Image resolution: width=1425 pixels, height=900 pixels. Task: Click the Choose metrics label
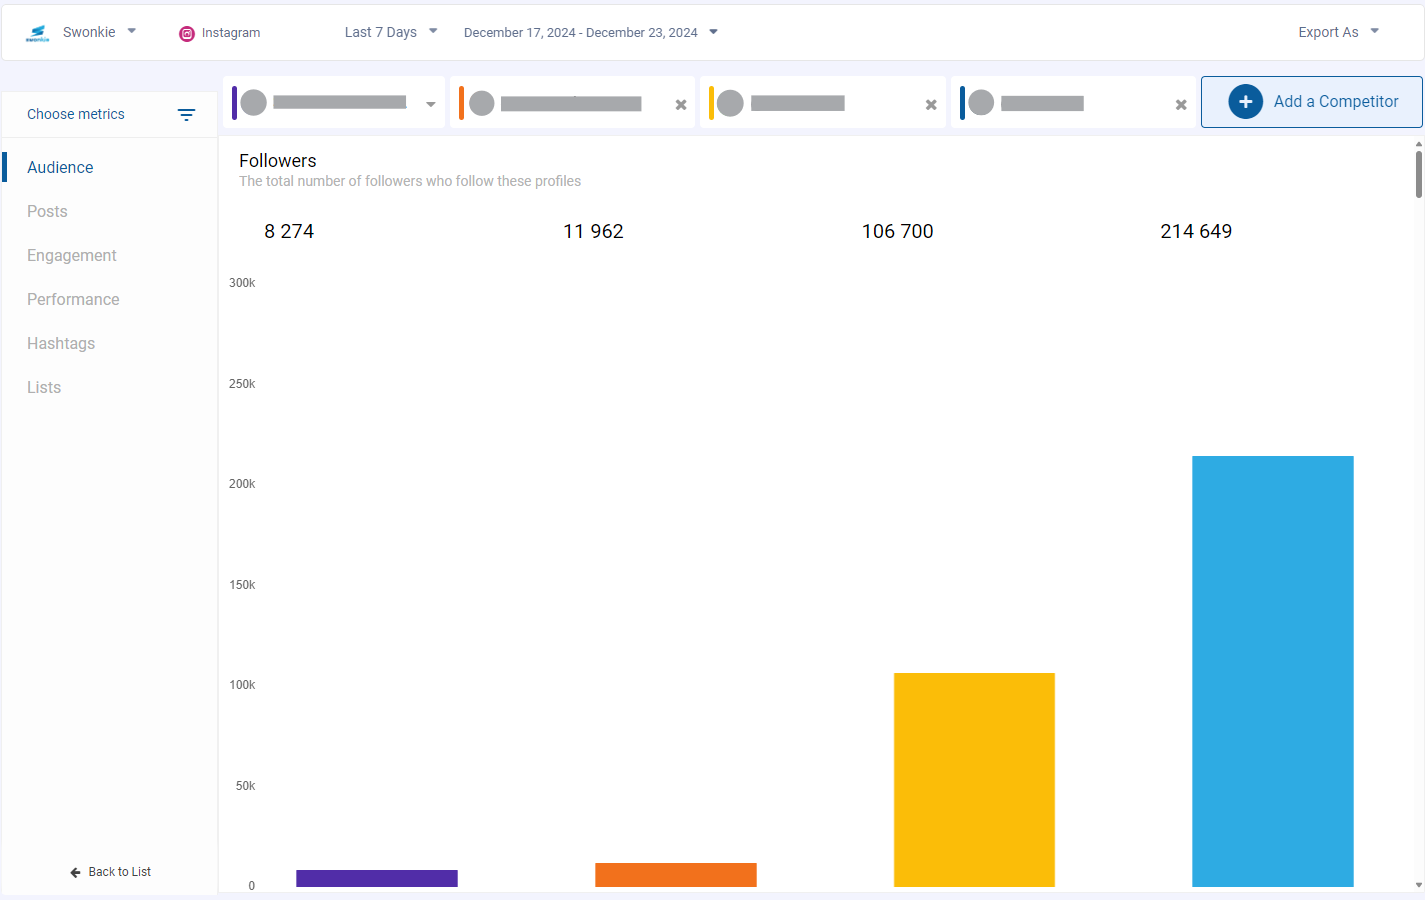pos(76,114)
